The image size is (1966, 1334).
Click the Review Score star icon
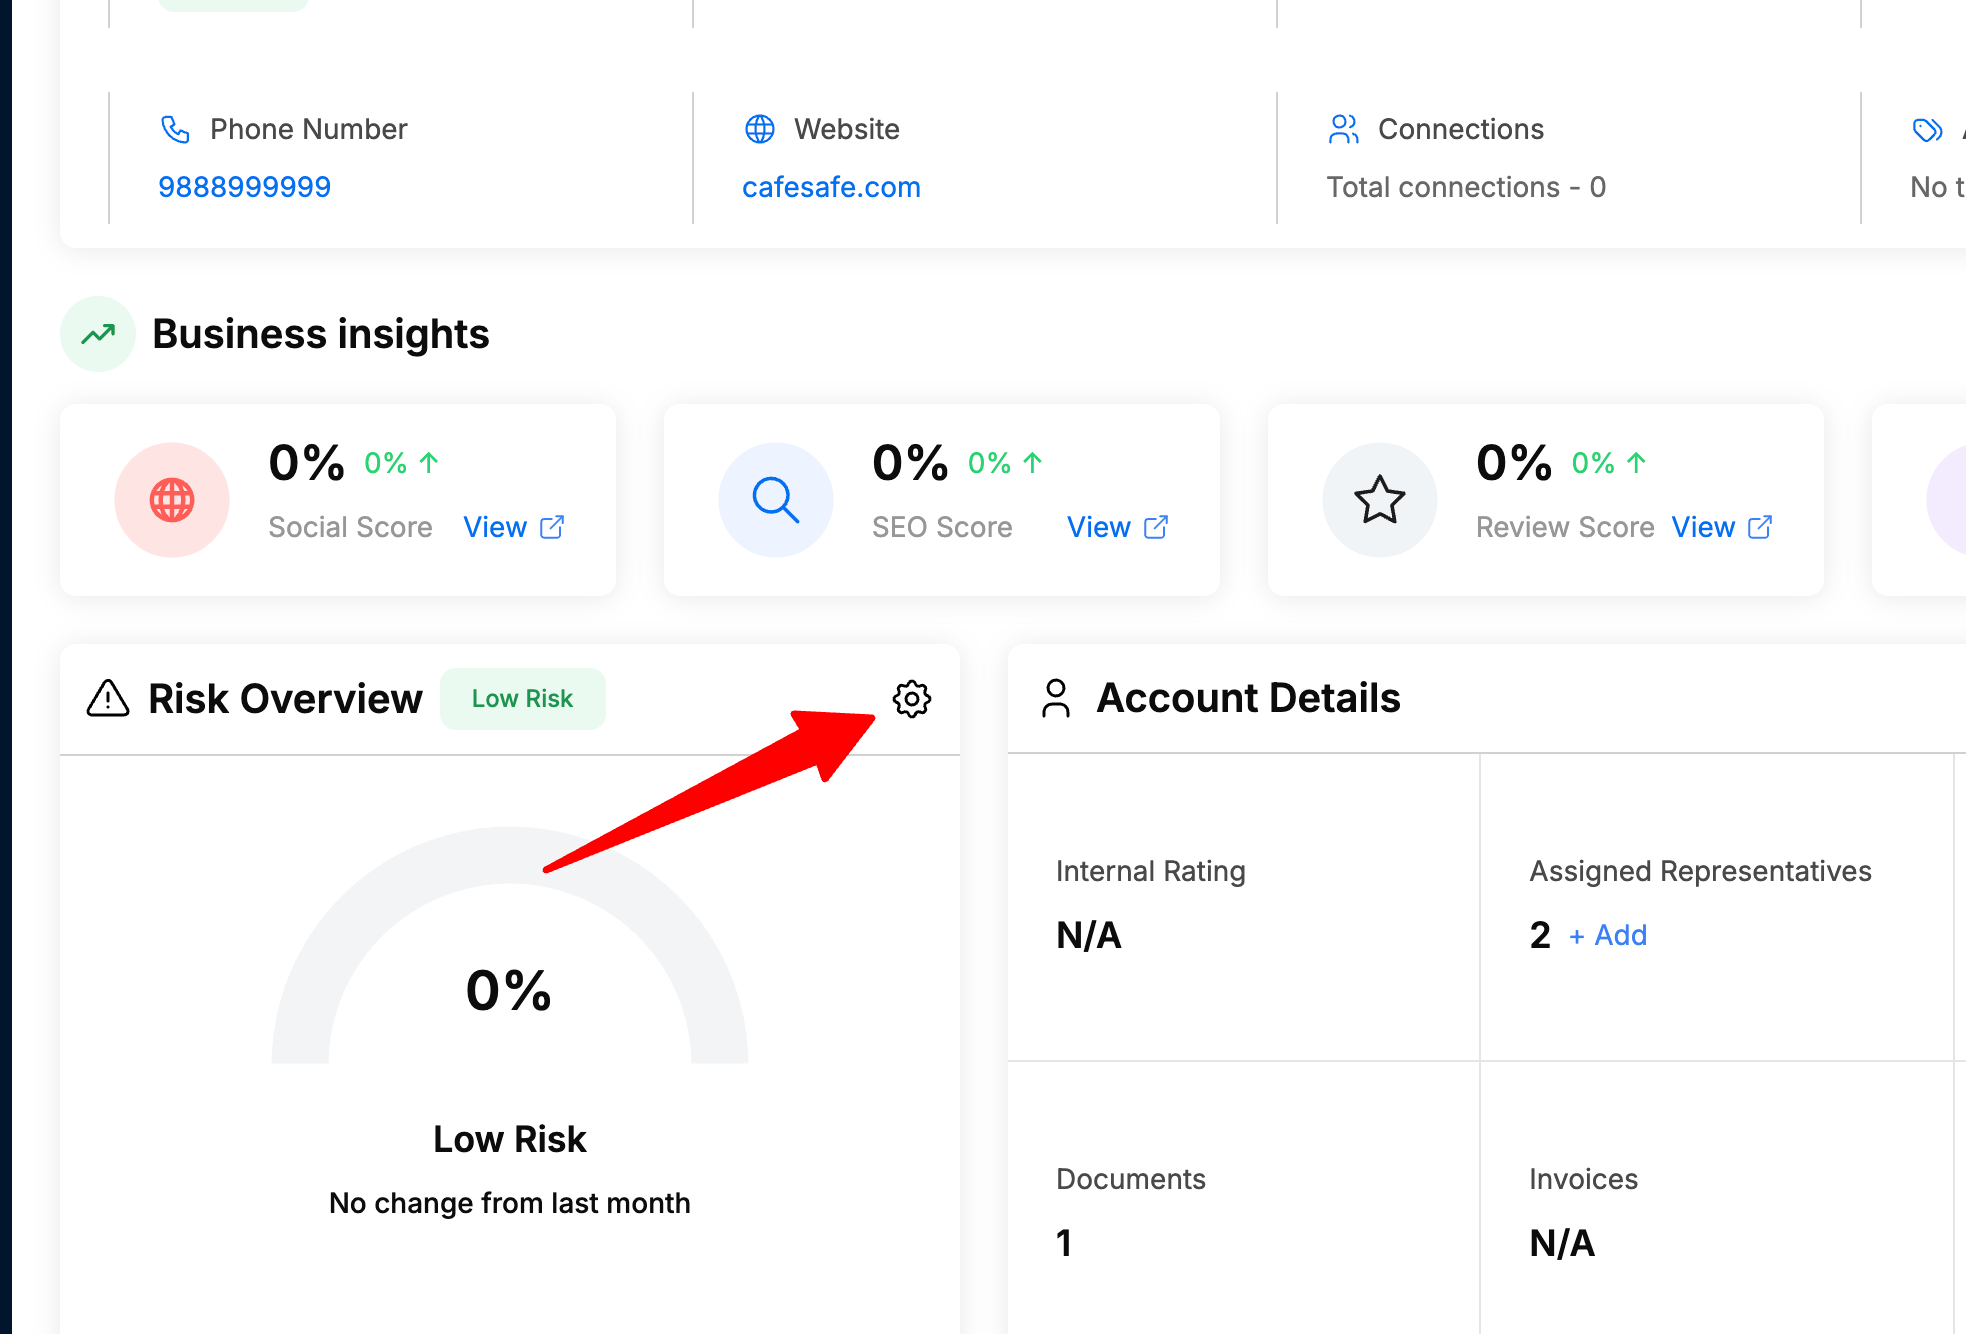coord(1380,500)
